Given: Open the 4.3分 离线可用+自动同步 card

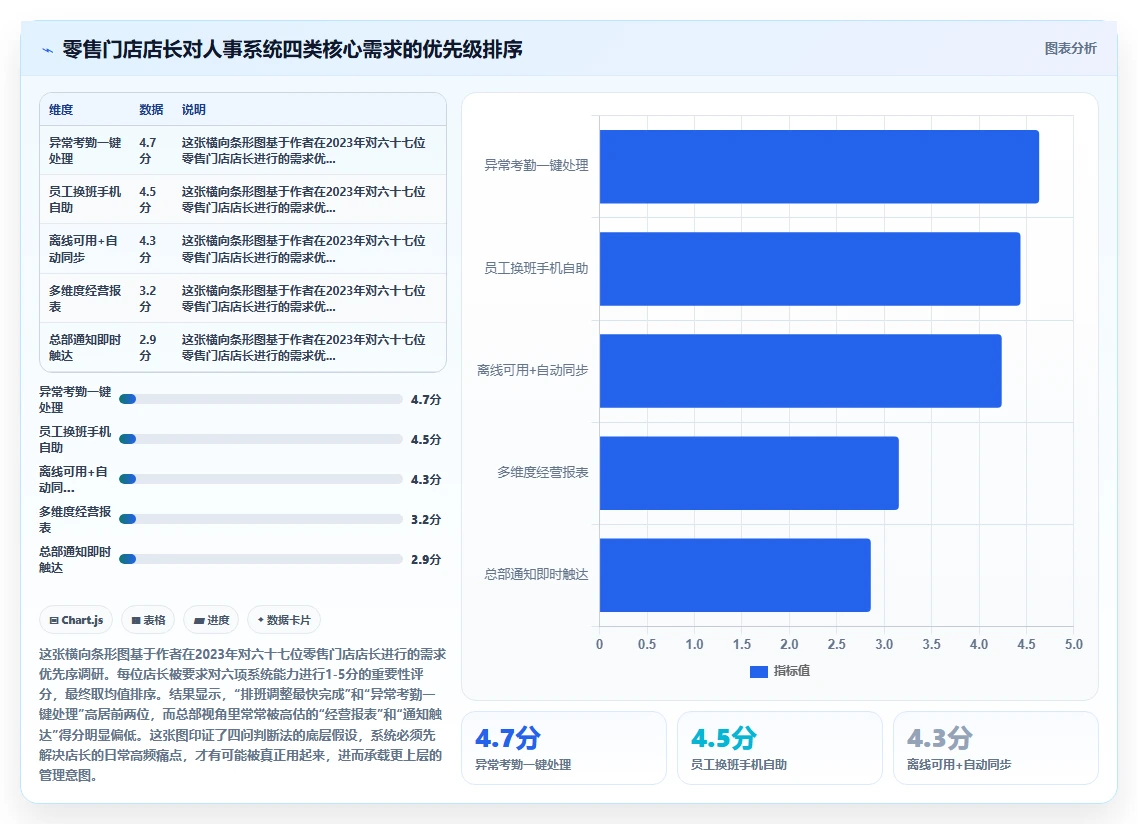Looking at the screenshot, I should (995, 748).
